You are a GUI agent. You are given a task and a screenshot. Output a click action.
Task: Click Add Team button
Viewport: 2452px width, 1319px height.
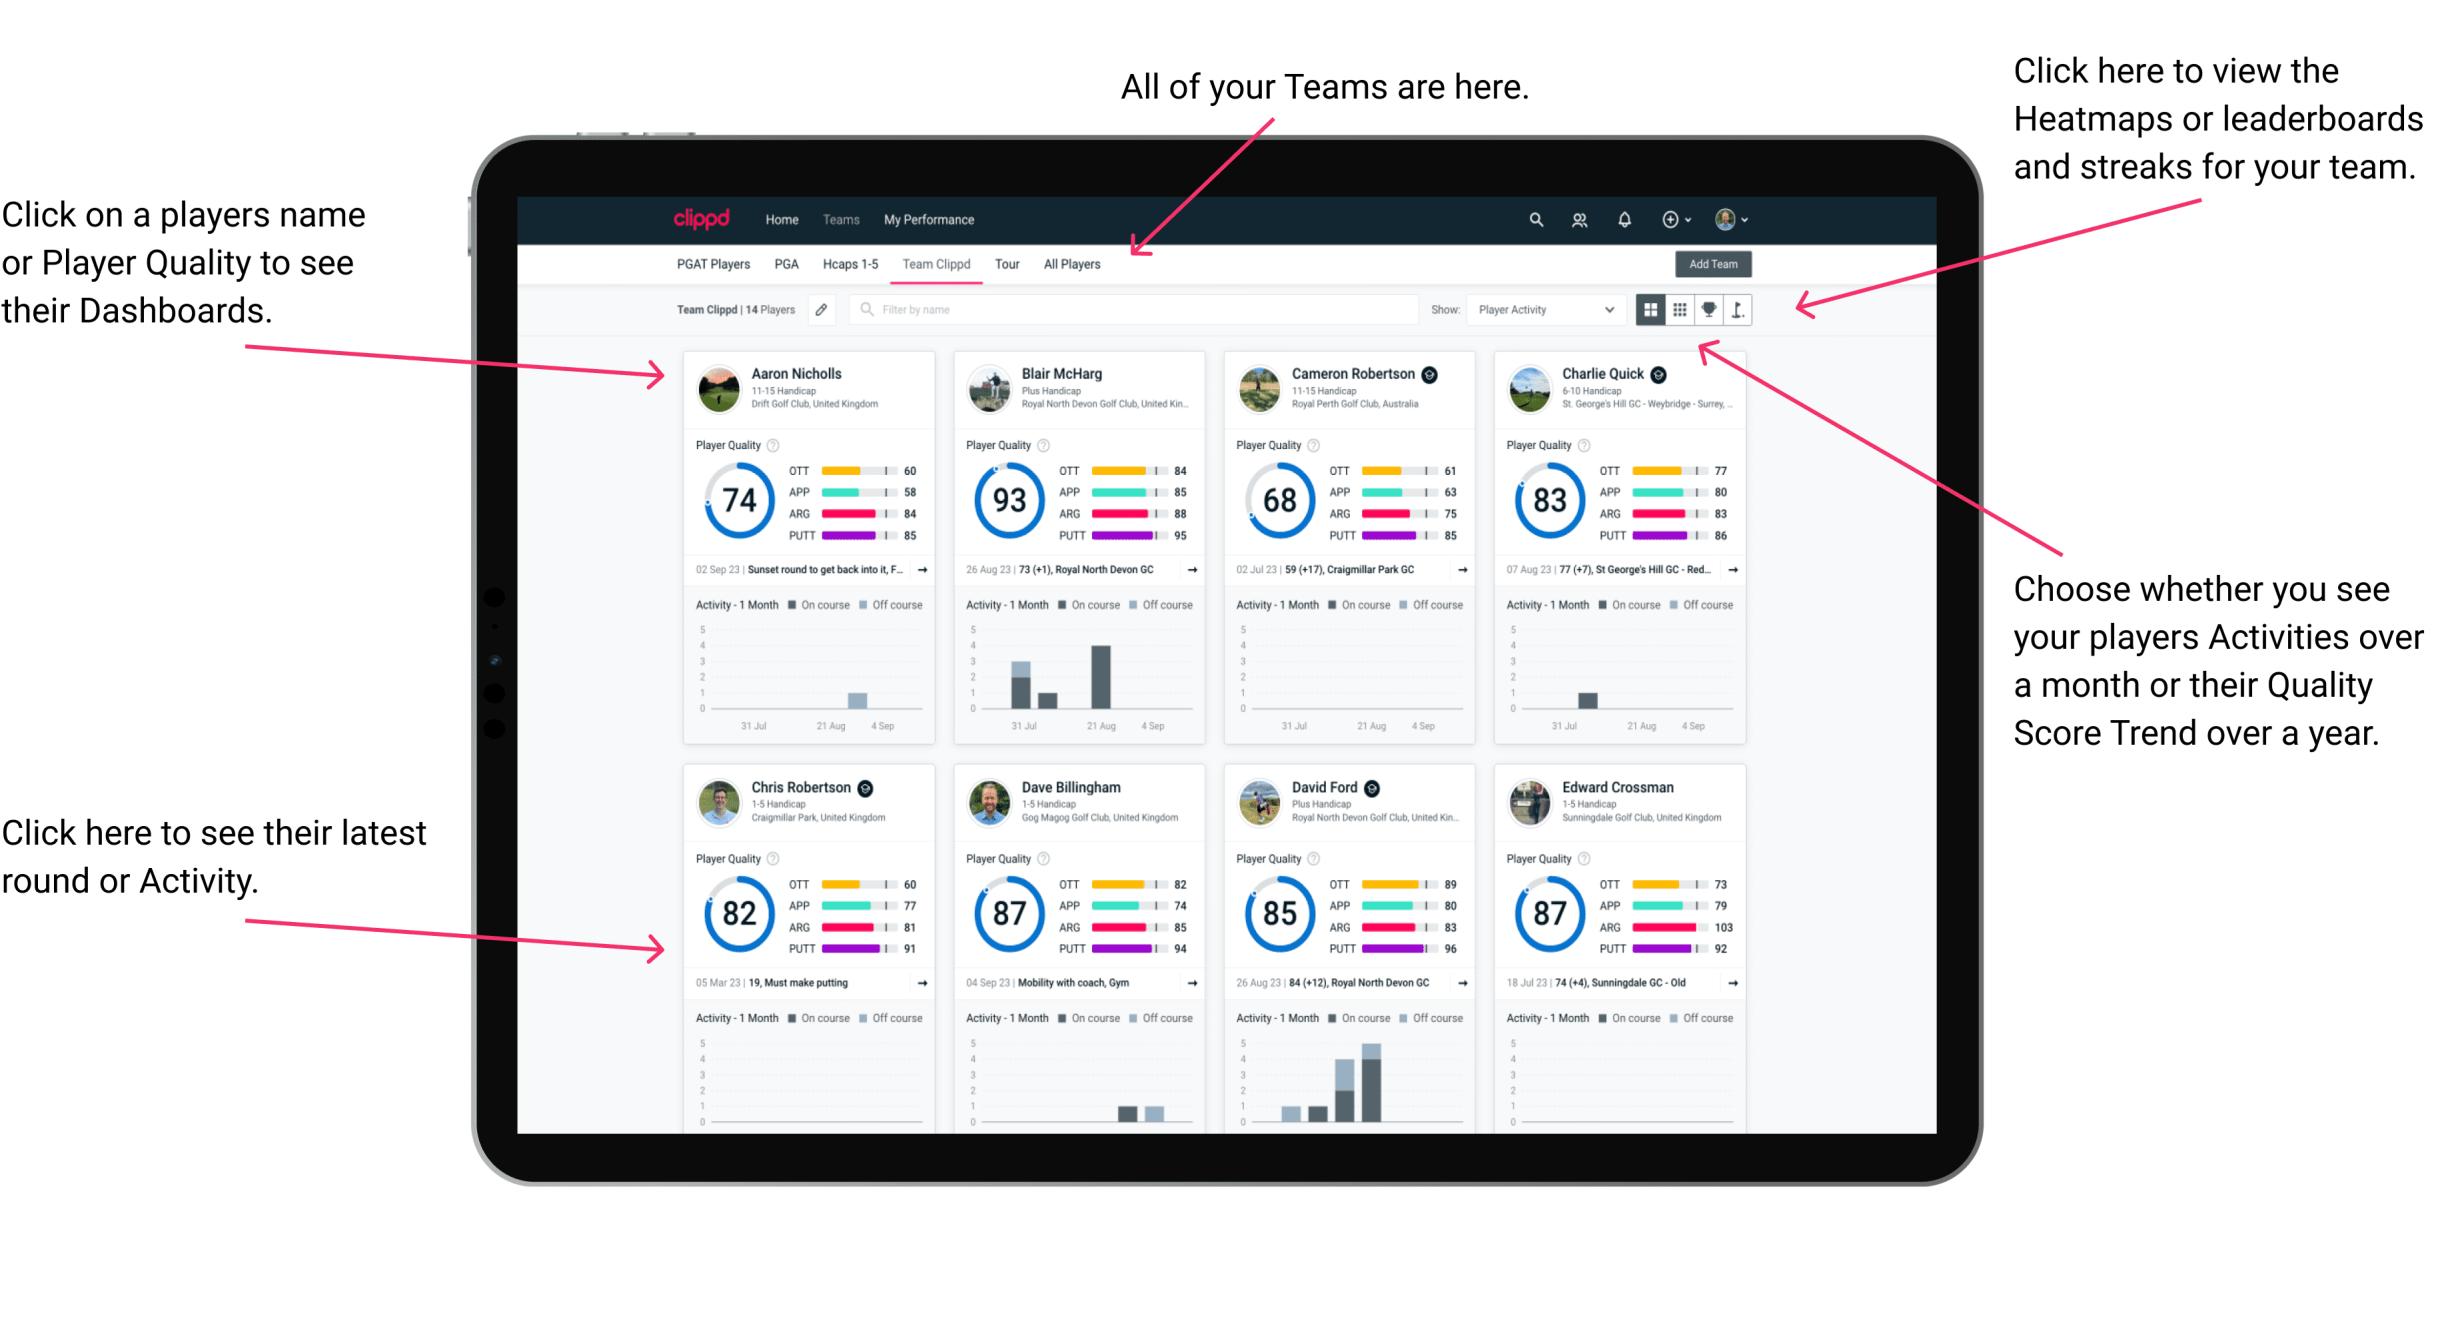pos(1718,263)
